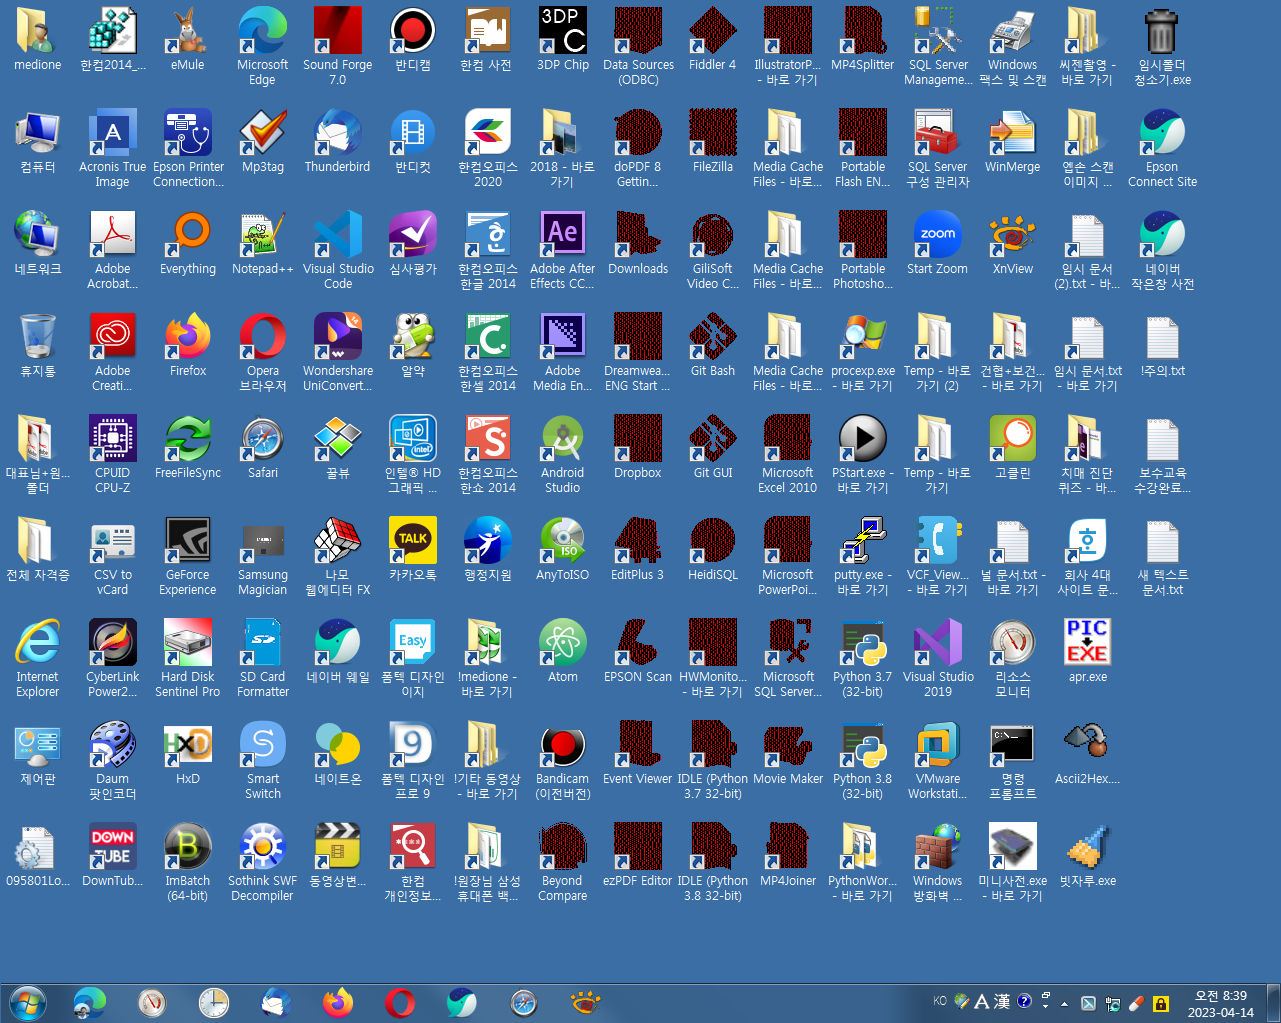The width and height of the screenshot is (1281, 1023).
Task: Launch the Atom editor shortcut
Action: [x=563, y=651]
